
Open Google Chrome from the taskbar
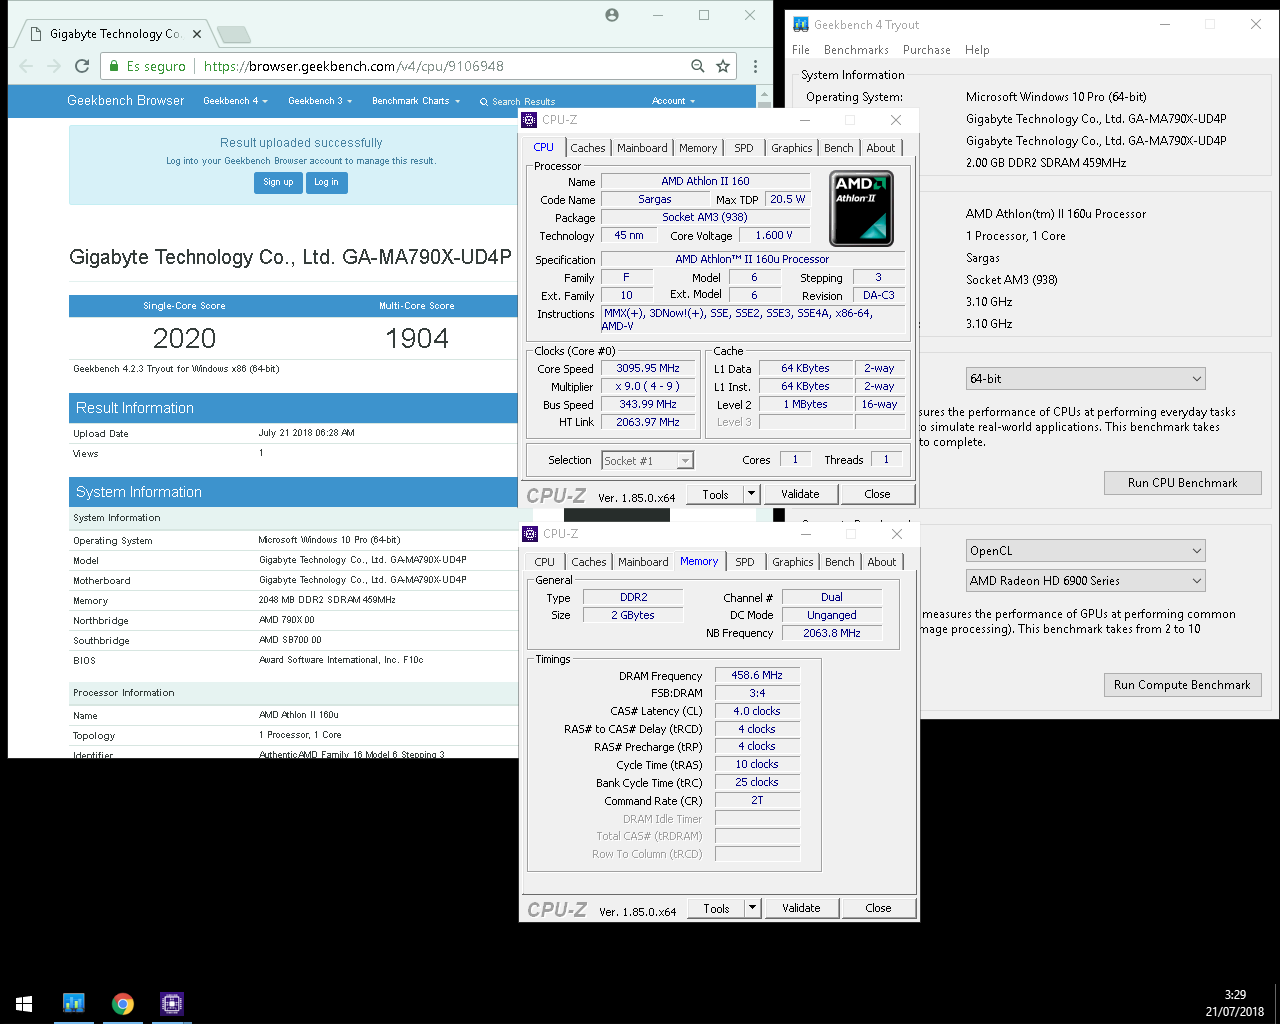click(x=122, y=1004)
